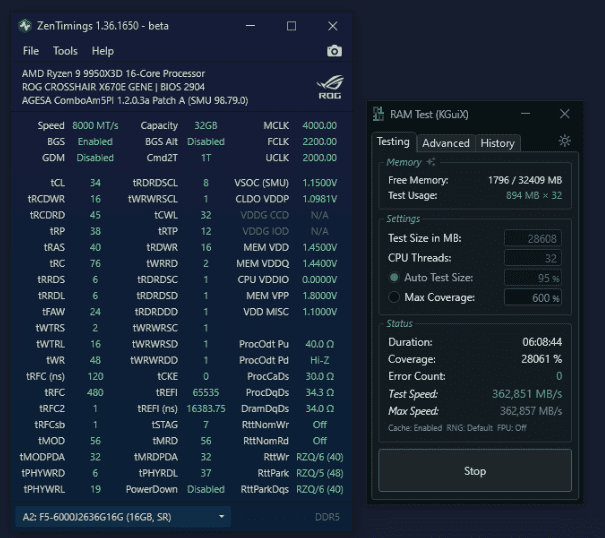This screenshot has height=538, width=605.
Task: Click the ROG logo in ZenTimings
Action: (x=330, y=87)
